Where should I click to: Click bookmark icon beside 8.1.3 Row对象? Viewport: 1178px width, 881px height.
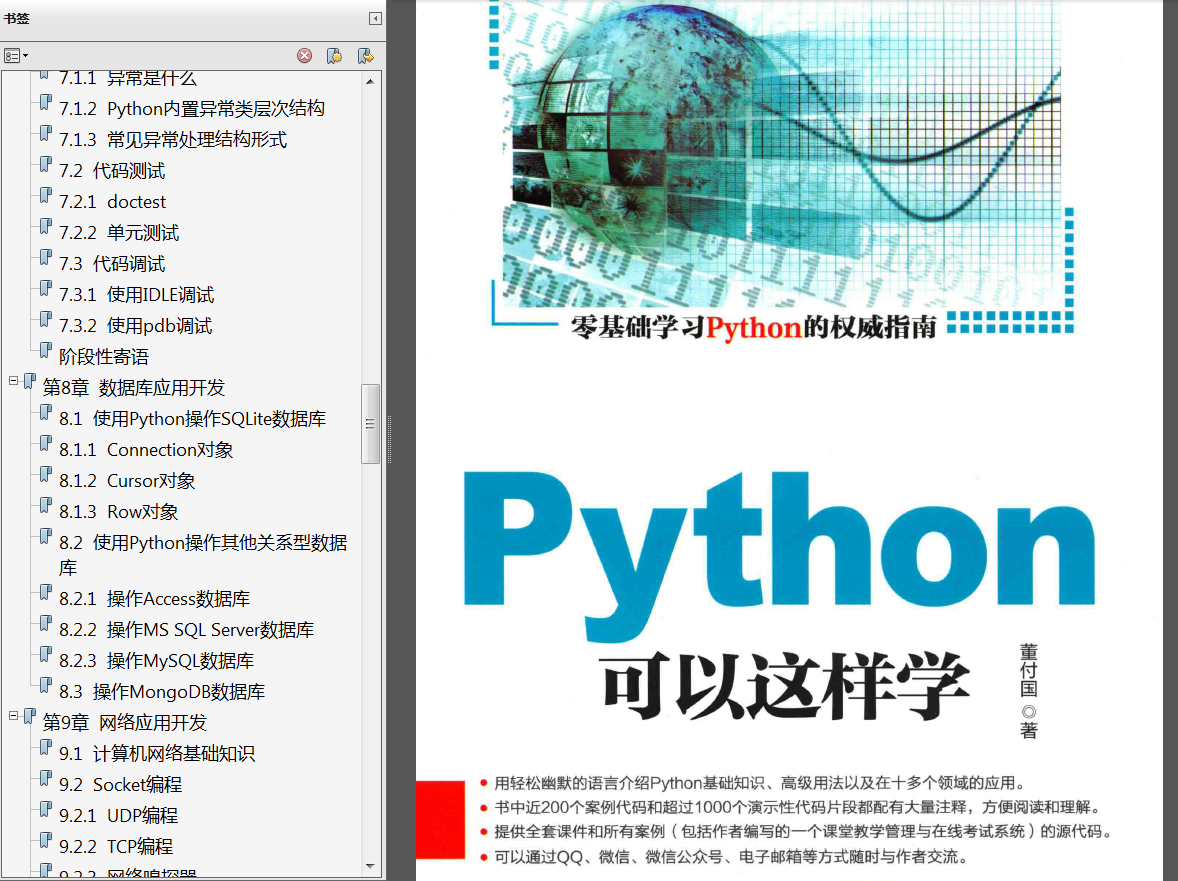click(x=46, y=505)
